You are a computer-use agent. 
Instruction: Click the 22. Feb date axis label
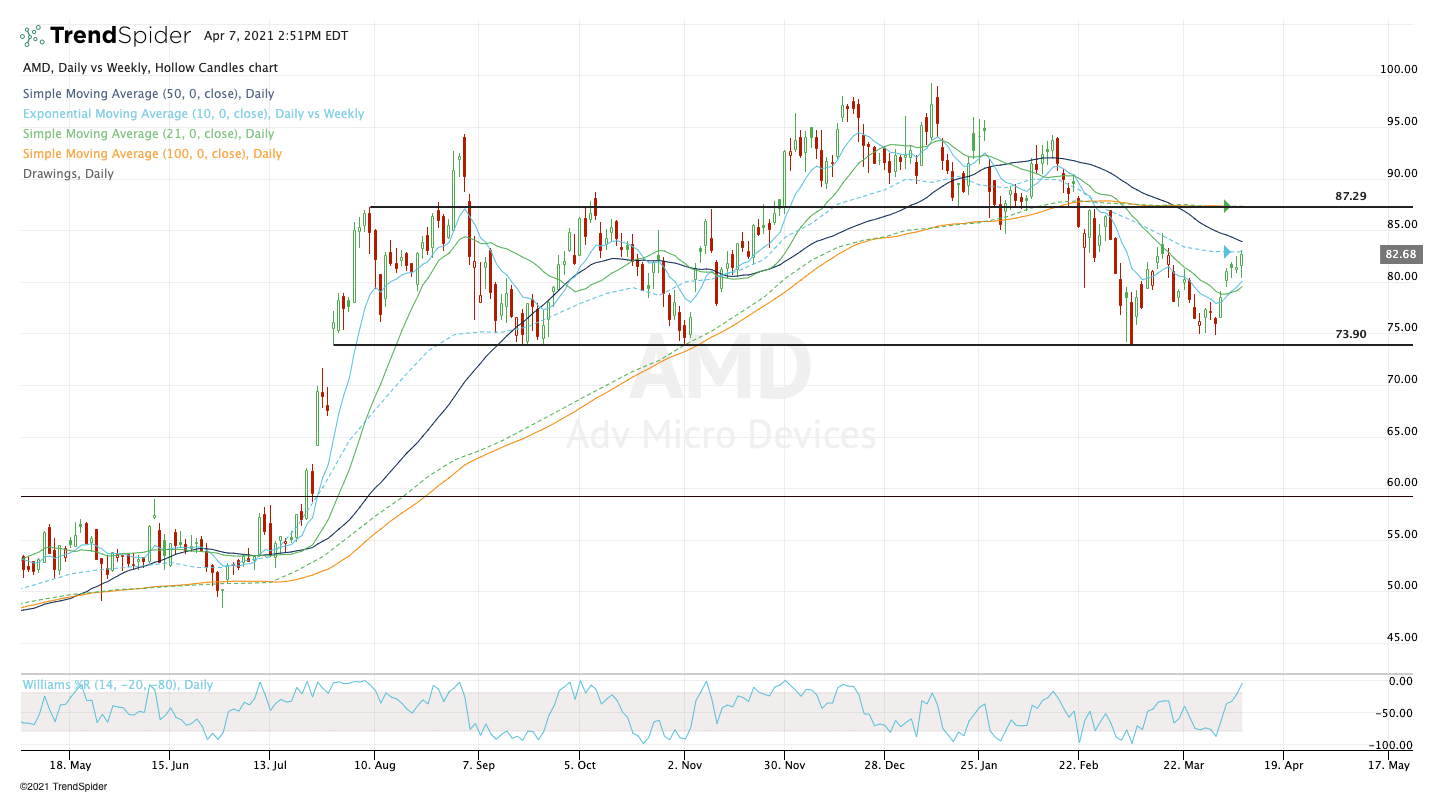[x=1079, y=767]
